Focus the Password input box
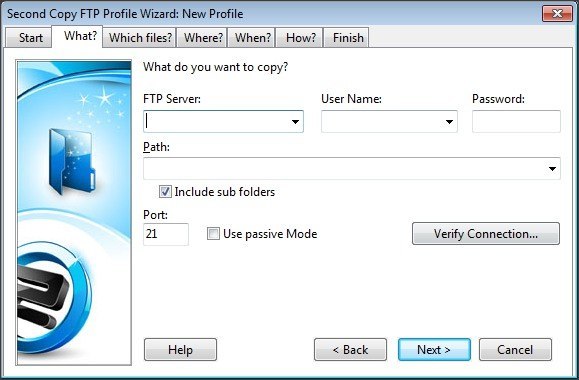Screen dimensions: 579x380 click(x=516, y=121)
